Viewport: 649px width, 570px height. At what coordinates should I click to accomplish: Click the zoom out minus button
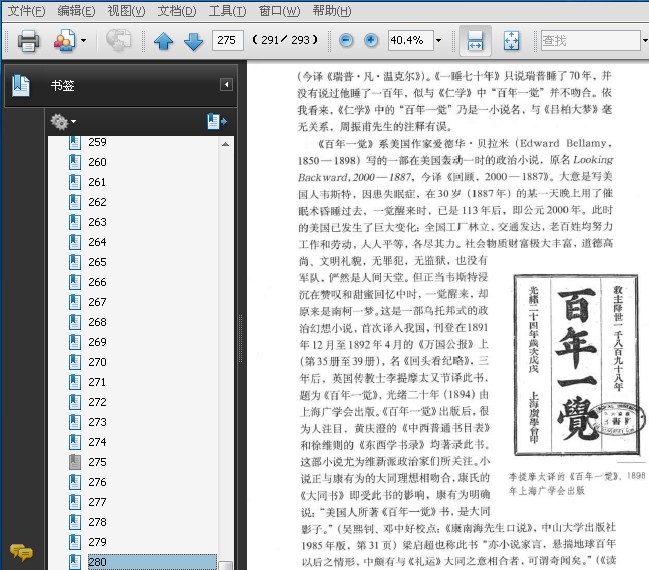tap(346, 41)
